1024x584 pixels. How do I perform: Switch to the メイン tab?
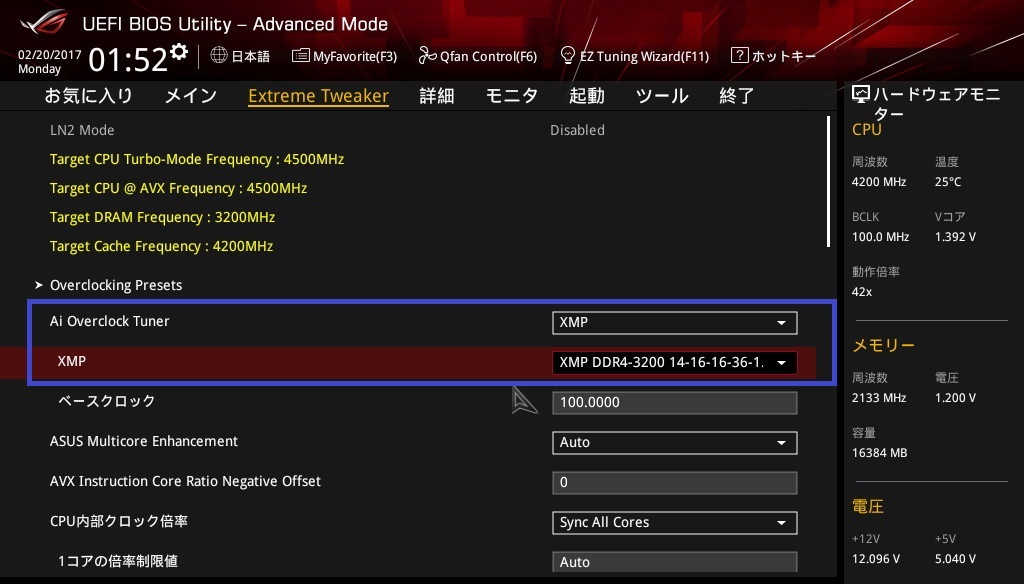(x=191, y=95)
